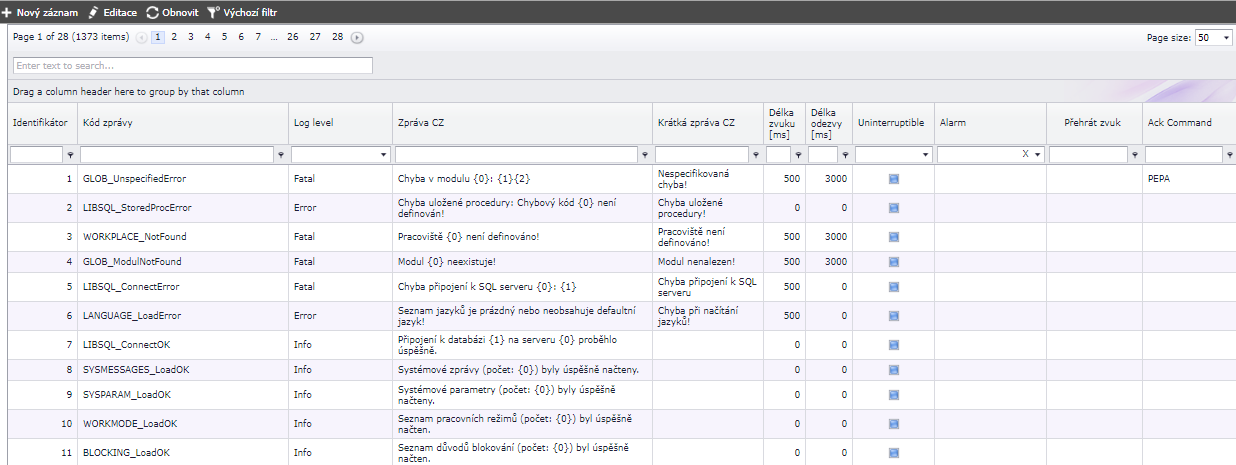
Task: Open filter menu icon for Identifikátor column
Action: pyautogui.click(x=70, y=155)
